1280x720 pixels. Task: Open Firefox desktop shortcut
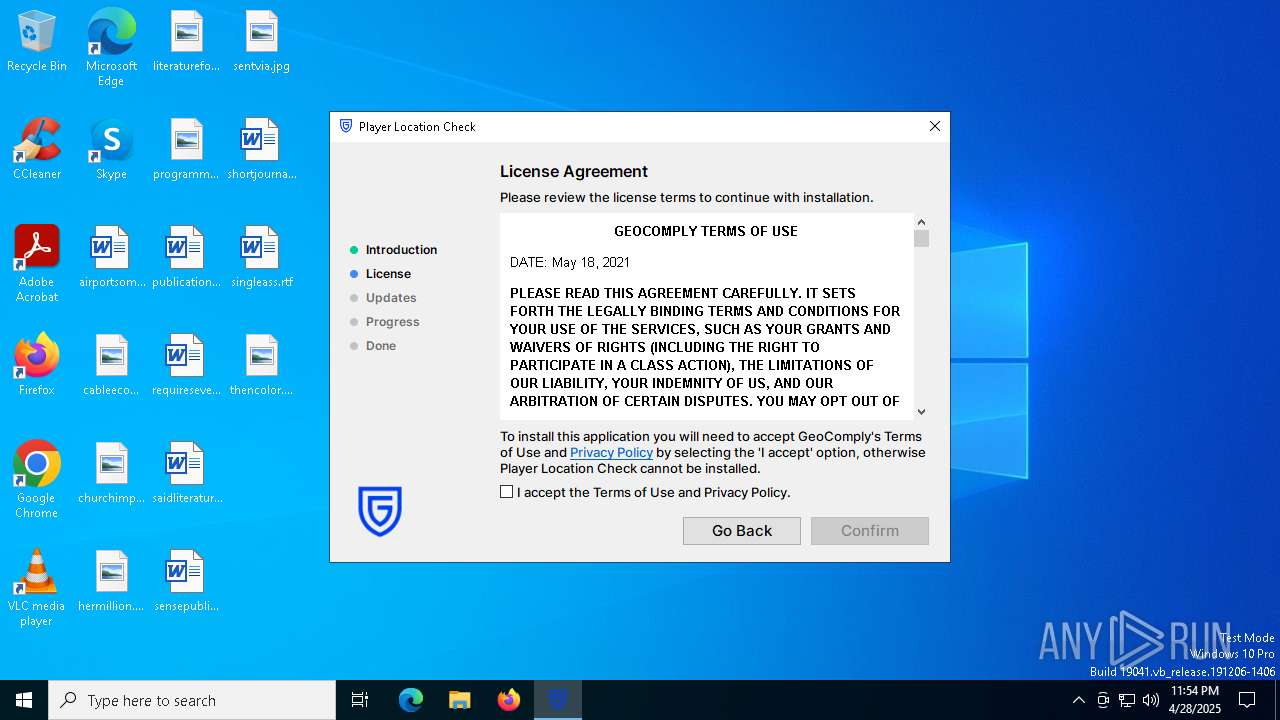(x=37, y=366)
